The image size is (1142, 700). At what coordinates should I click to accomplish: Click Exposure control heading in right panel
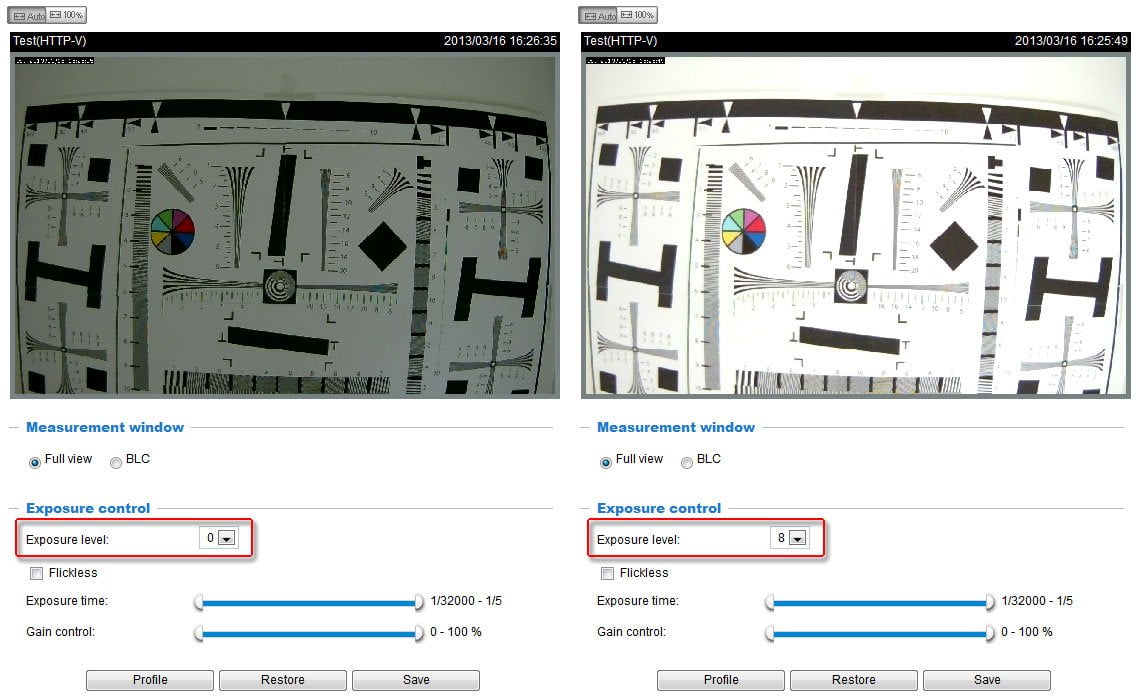[659, 508]
